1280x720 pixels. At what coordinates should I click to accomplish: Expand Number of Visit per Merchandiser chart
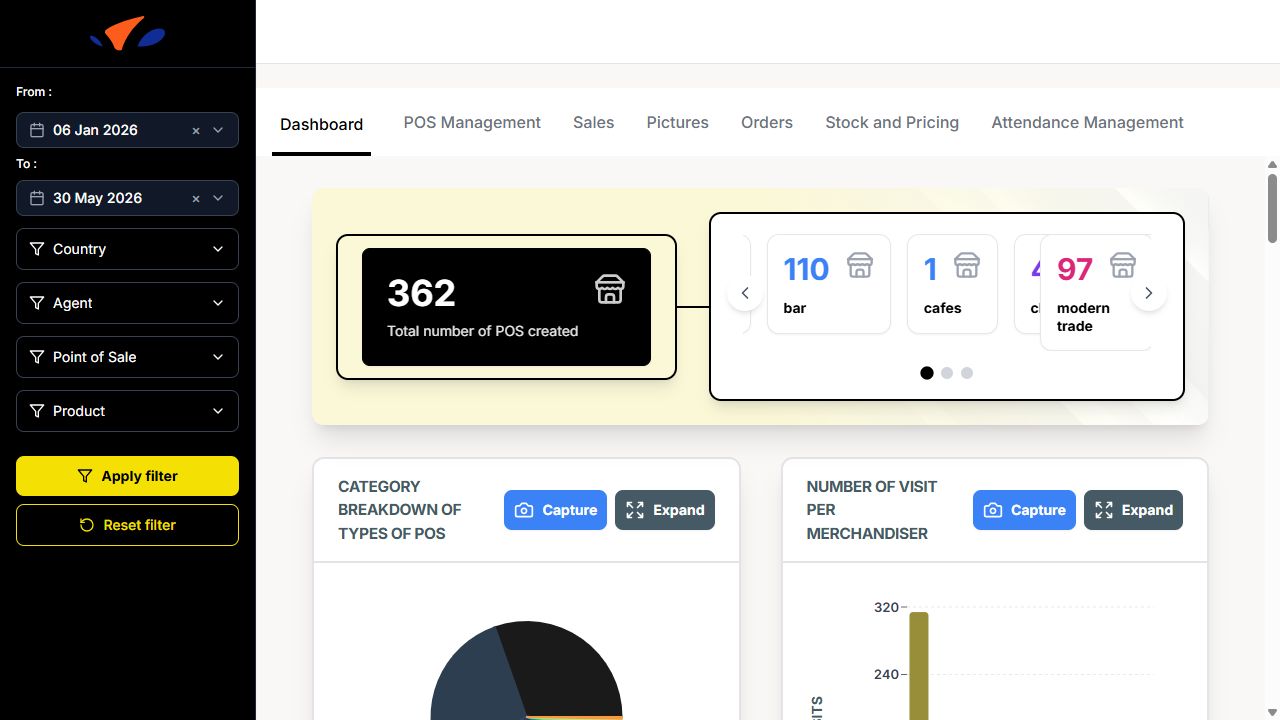coord(1133,510)
